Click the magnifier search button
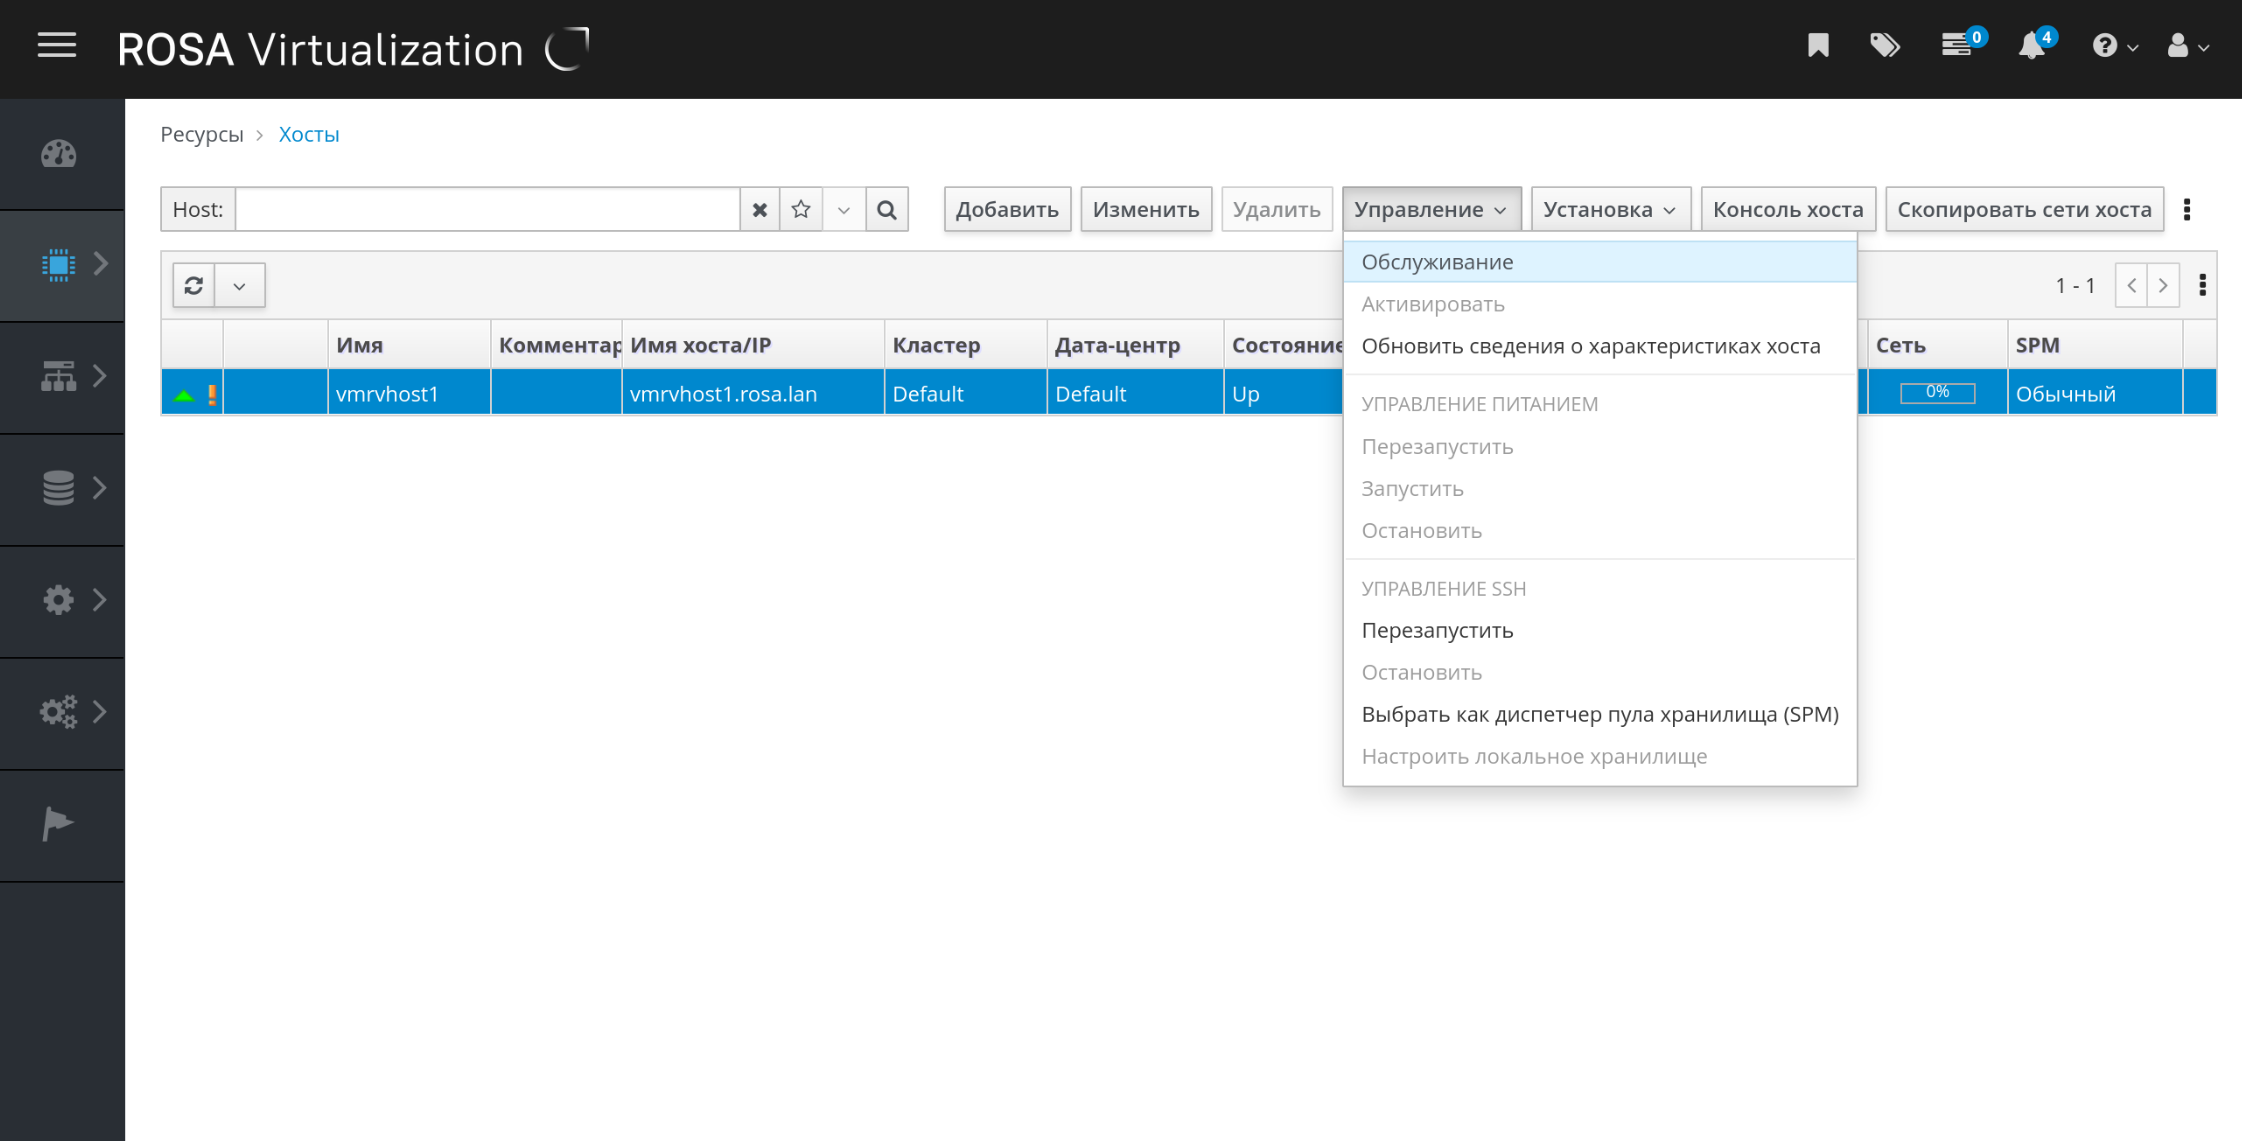The height and width of the screenshot is (1141, 2242). coord(886,210)
